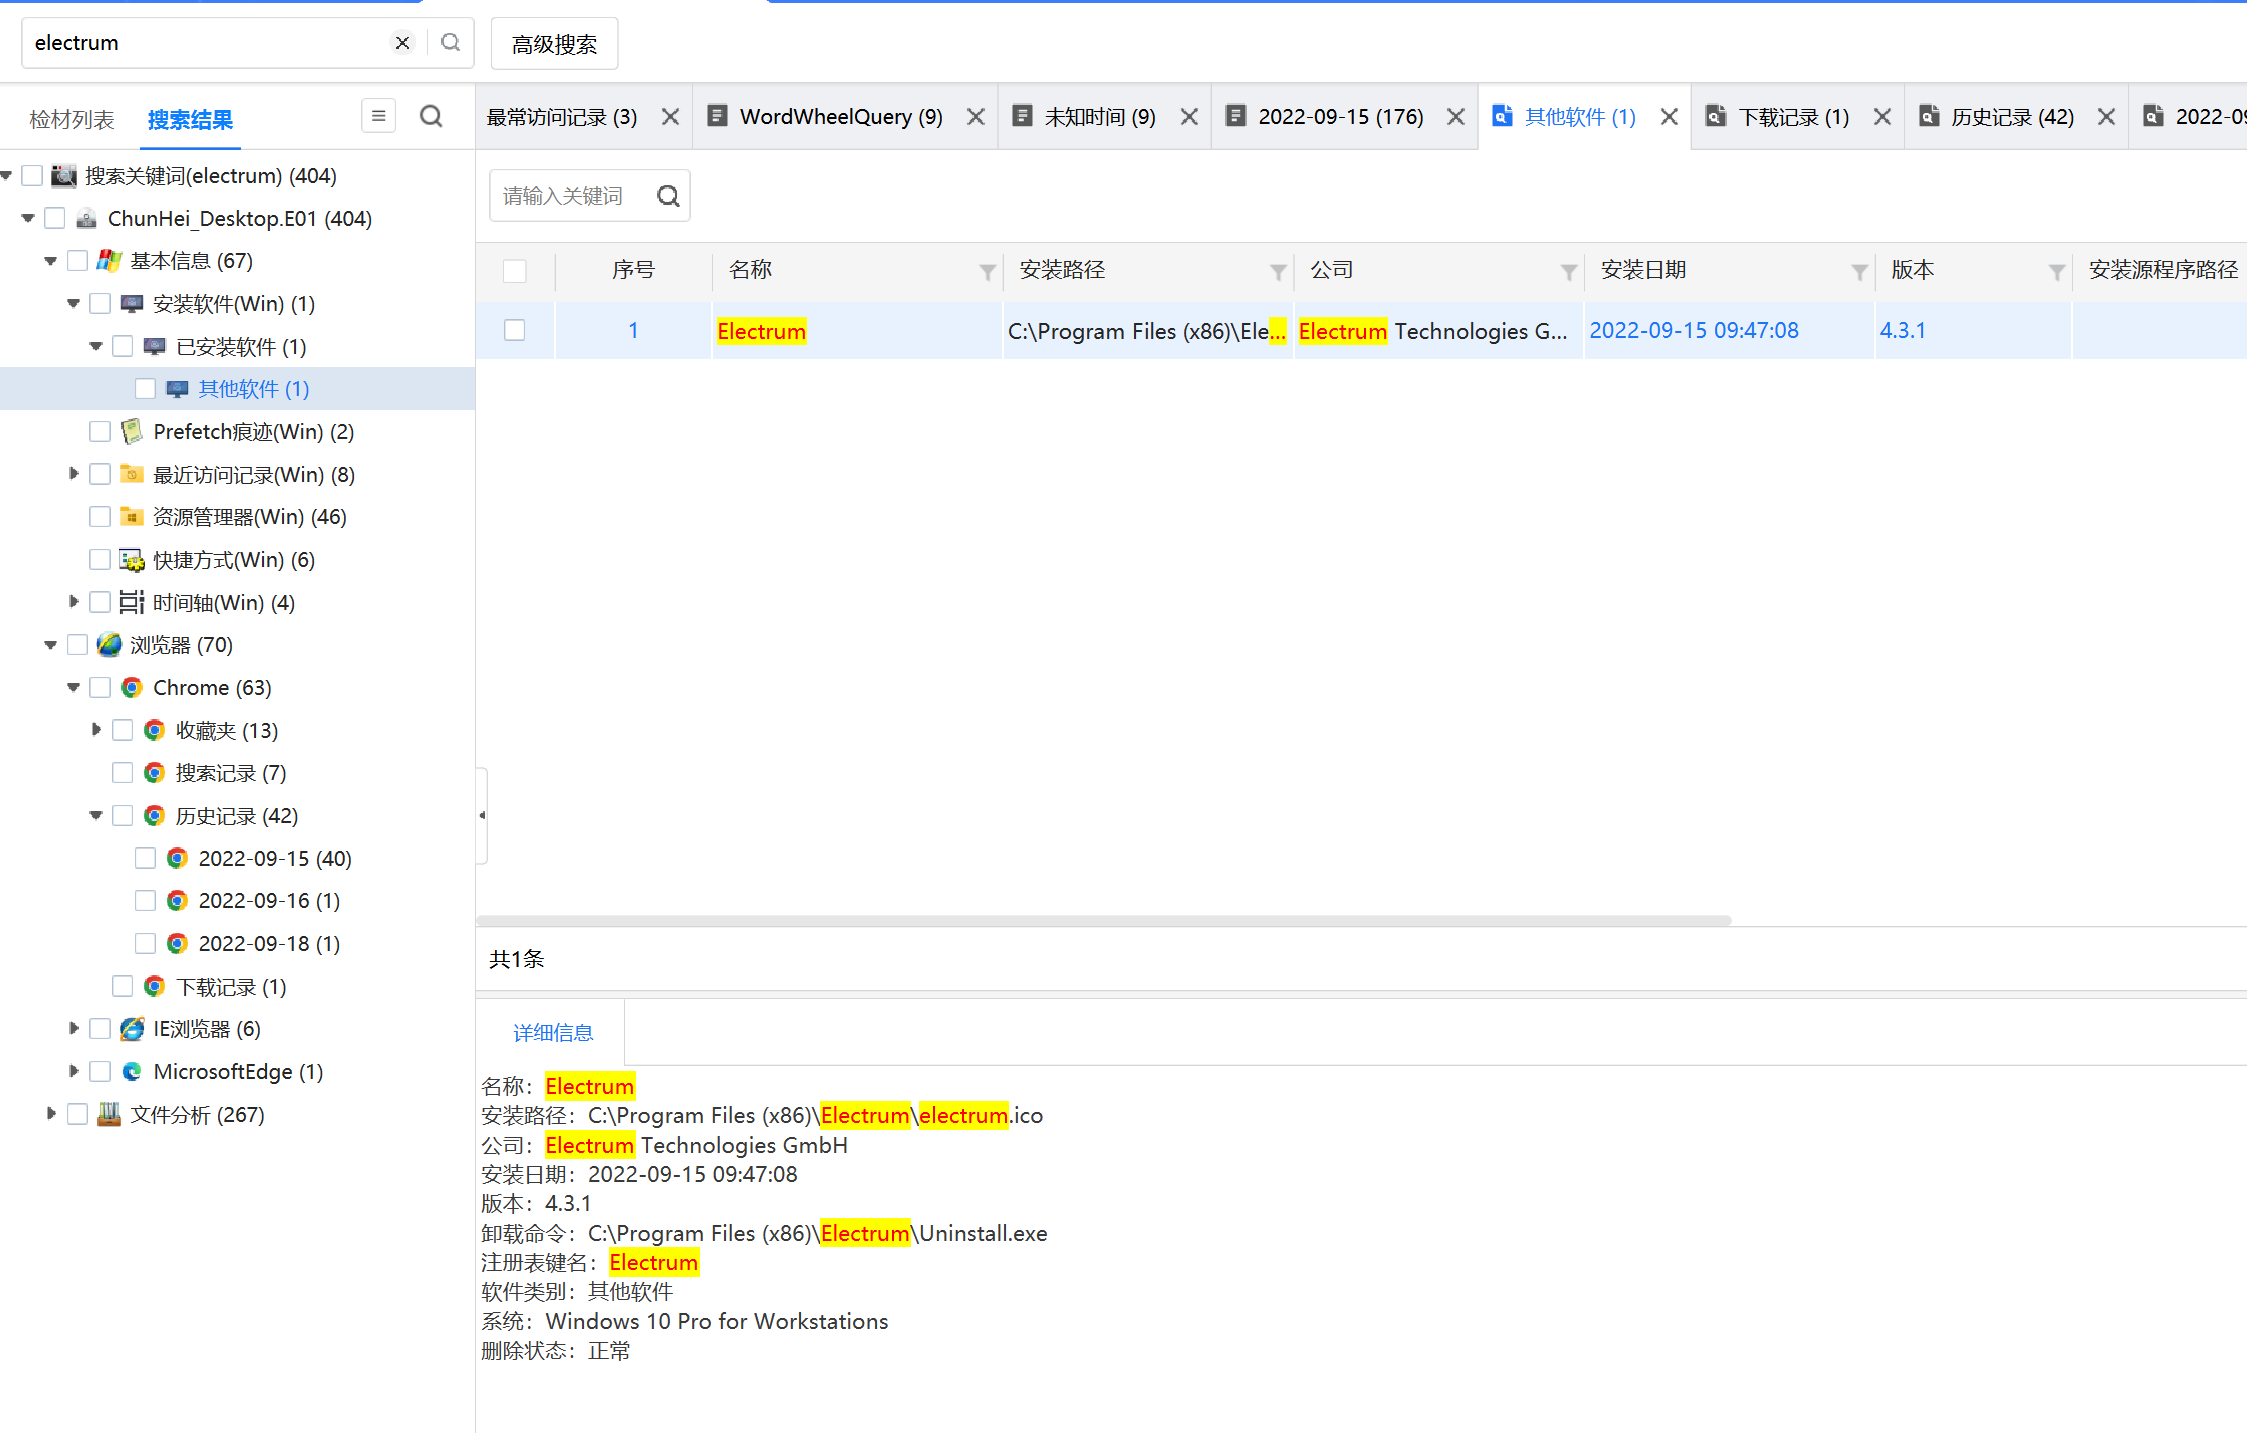2247x1433 pixels.
Task: Click the 快捷方式(Win) icon in tree
Action: coord(132,560)
